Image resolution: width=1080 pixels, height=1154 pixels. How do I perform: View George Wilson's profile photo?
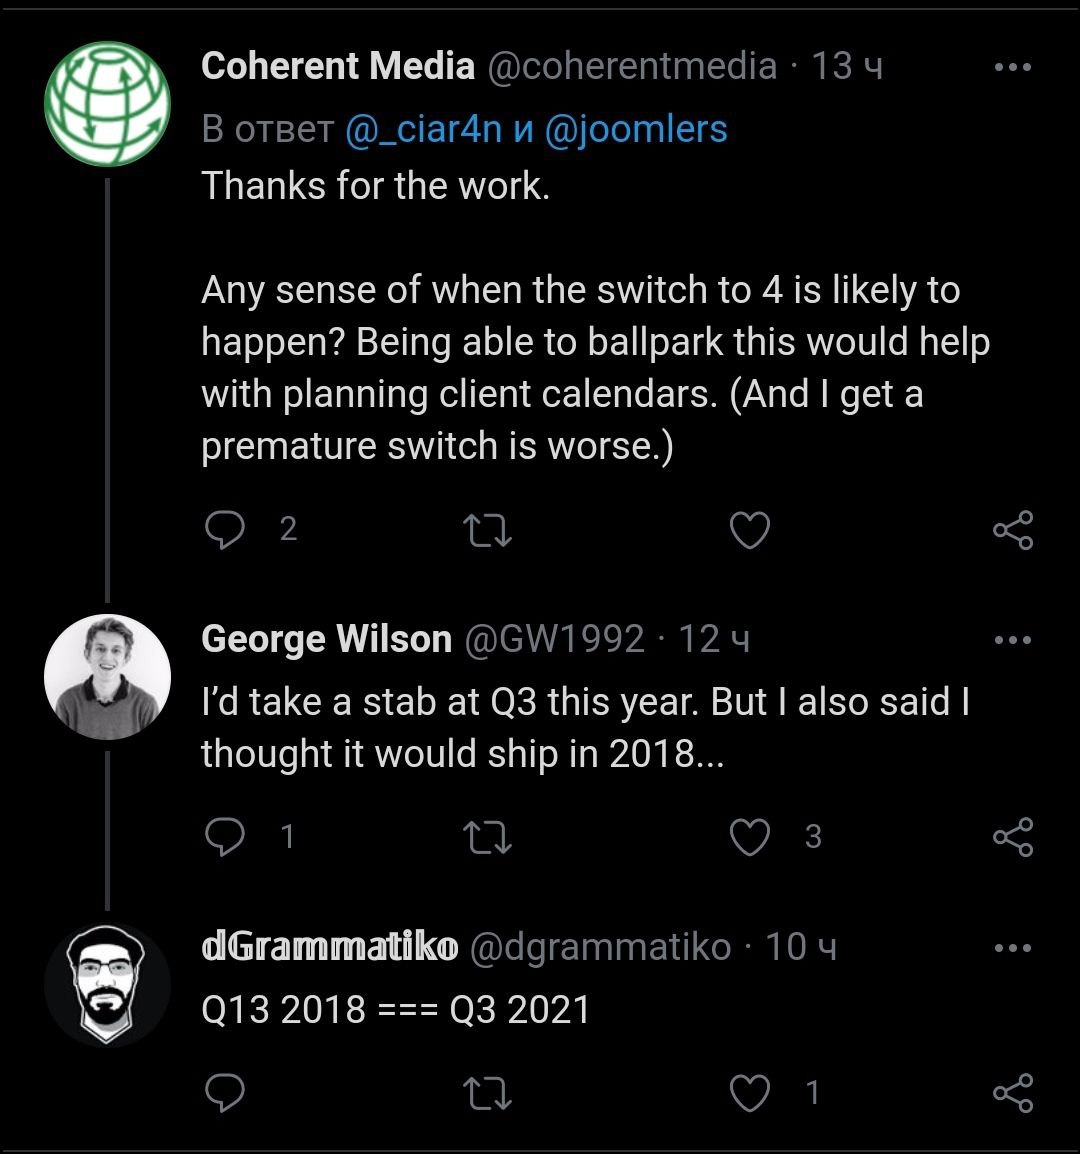tap(108, 676)
